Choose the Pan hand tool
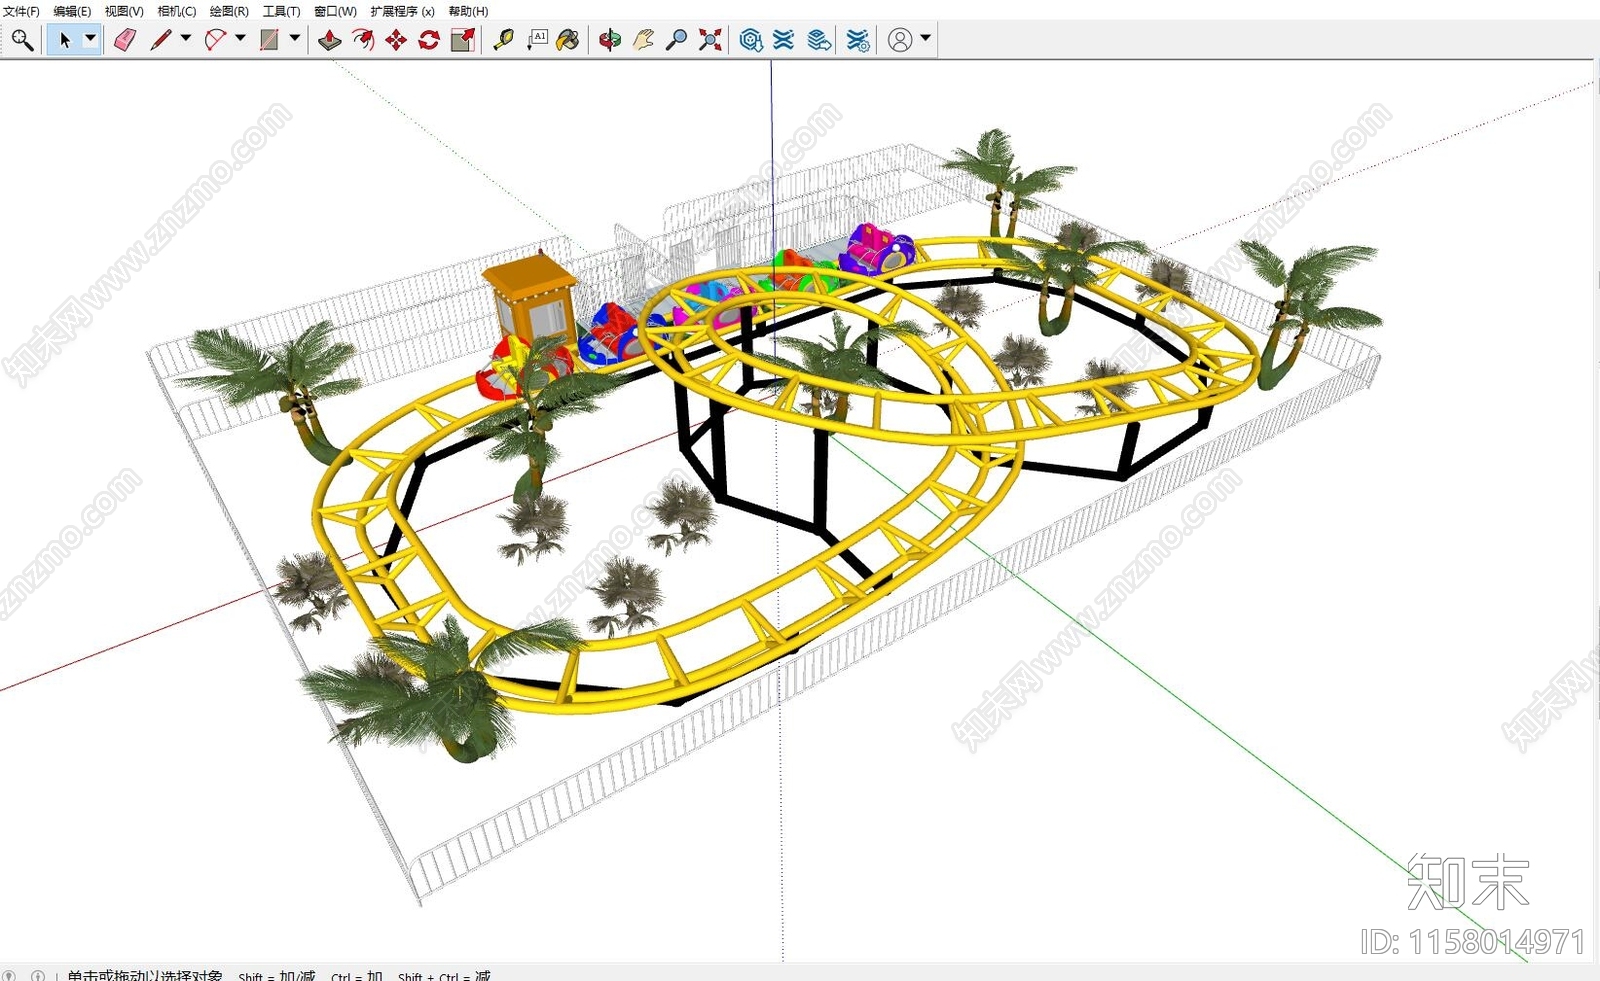The height and width of the screenshot is (981, 1600). click(643, 40)
